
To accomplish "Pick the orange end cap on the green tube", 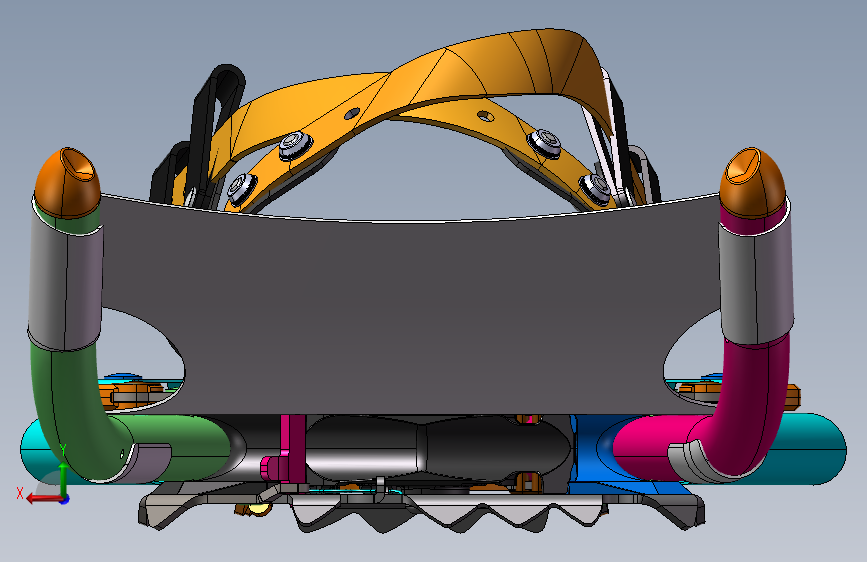I will pos(67,183).
